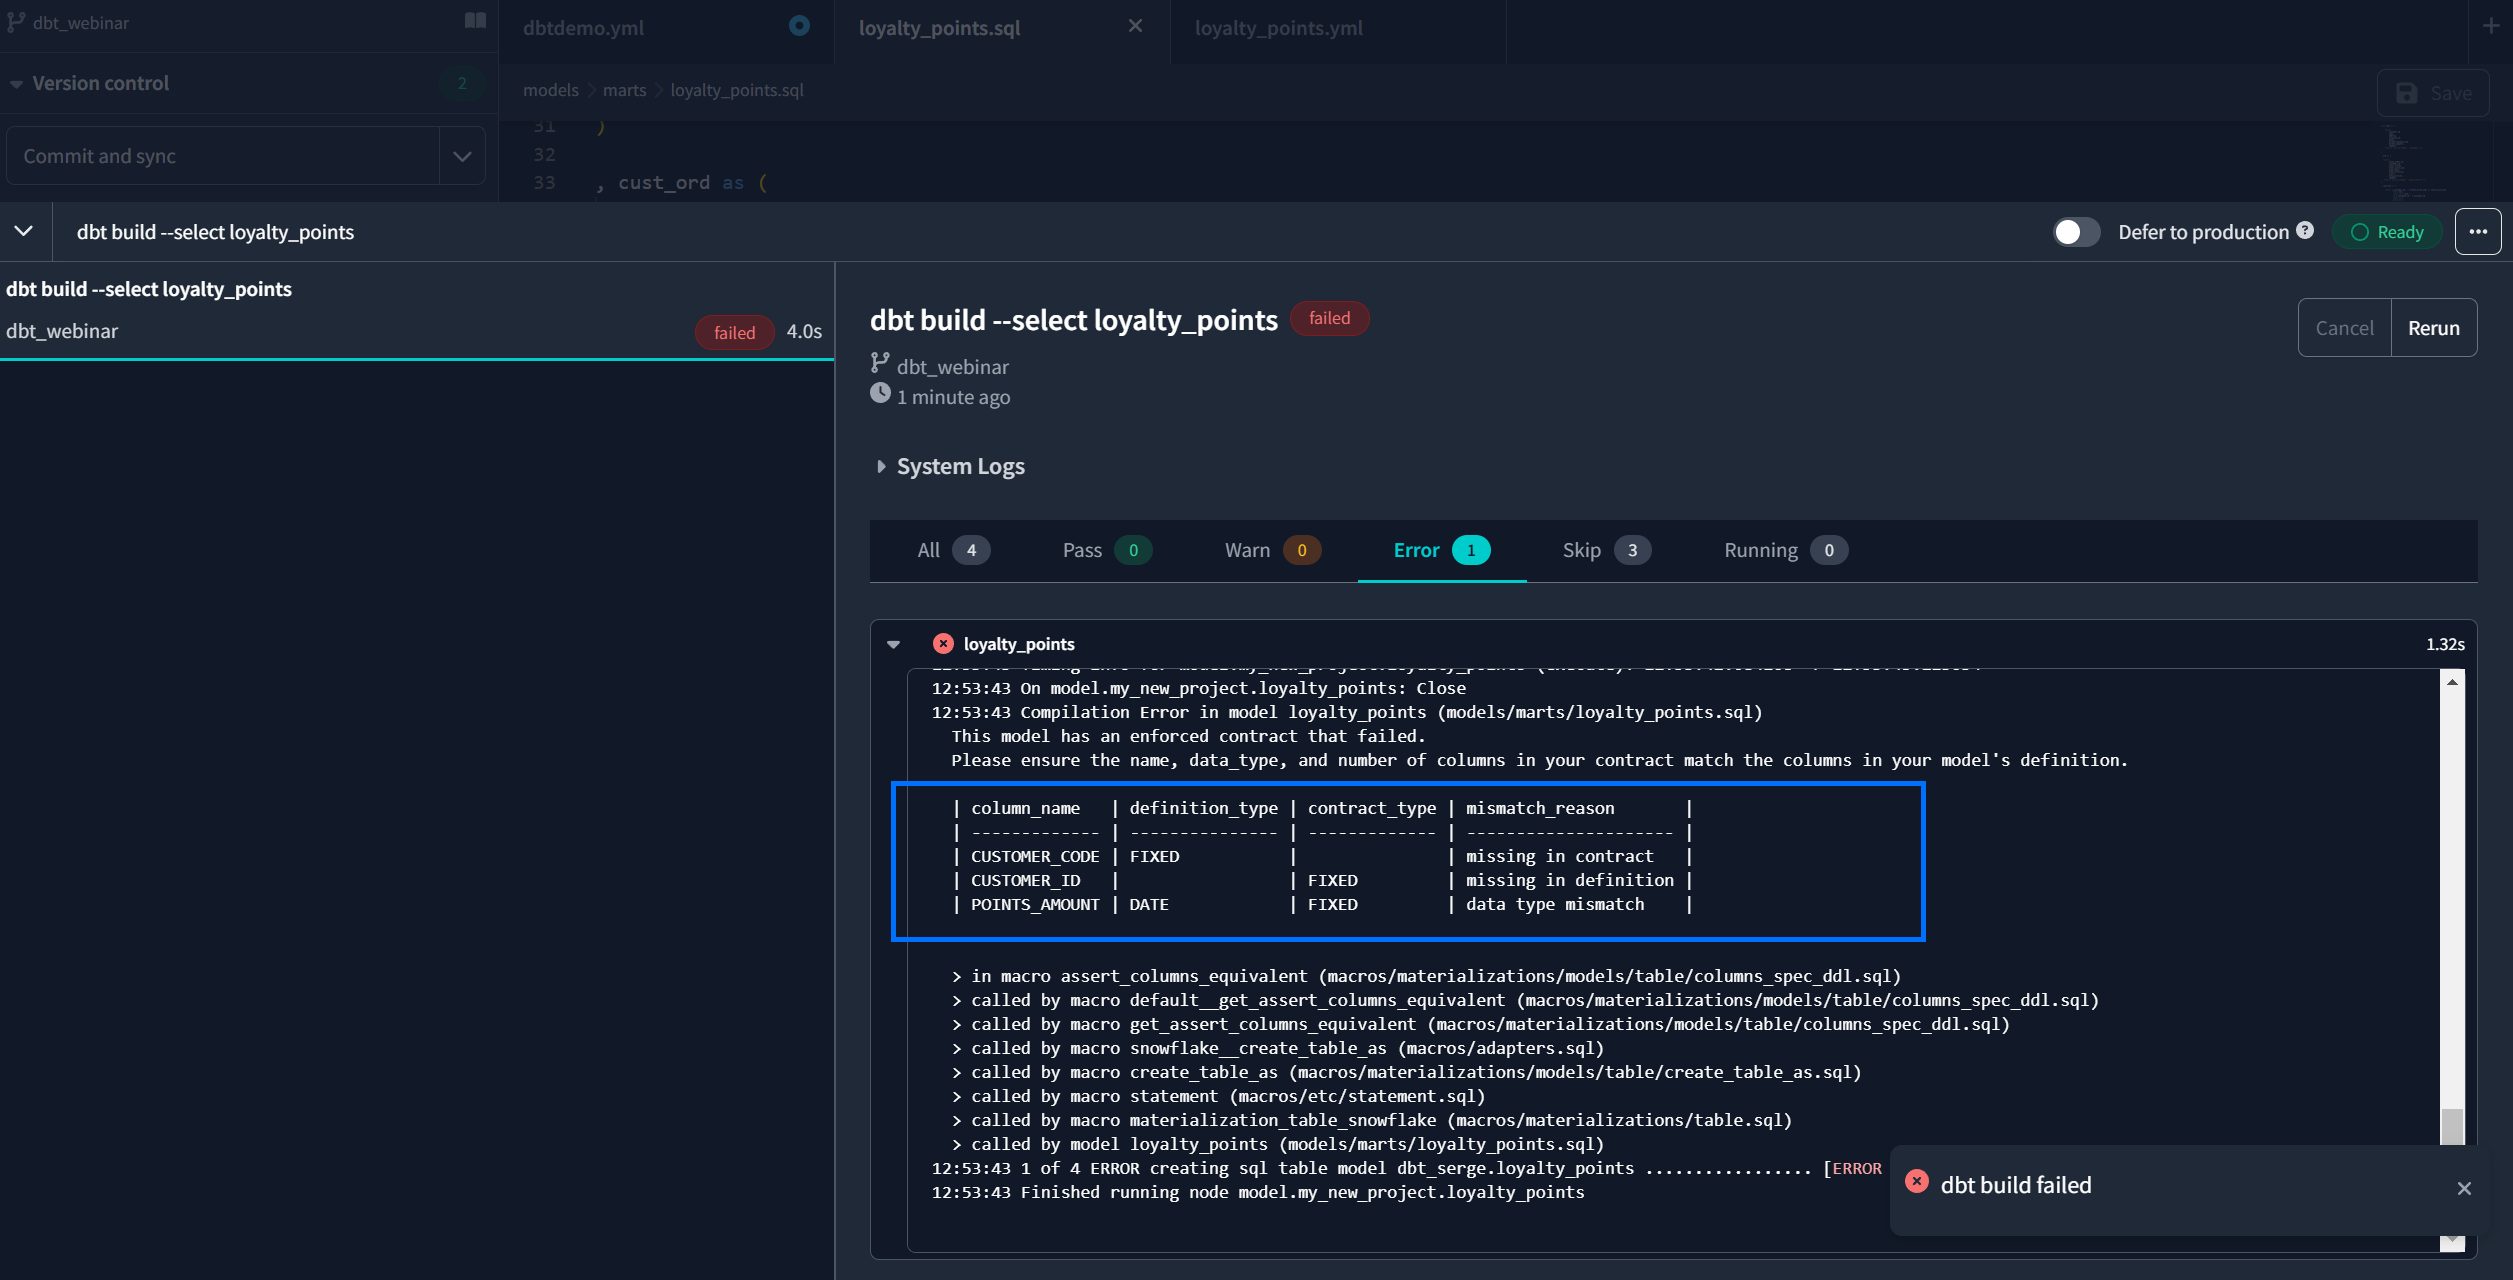Open the loyalty_points.yml file tab
This screenshot has height=1280, width=2513.
pos(1278,28)
